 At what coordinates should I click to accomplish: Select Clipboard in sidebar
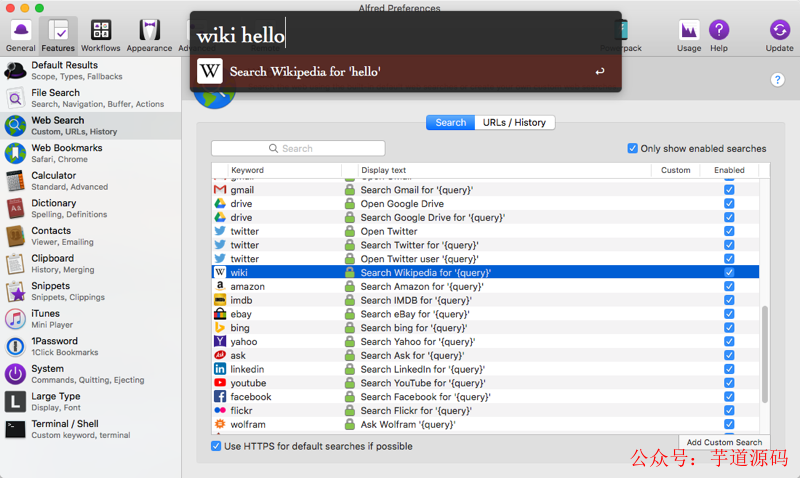click(x=91, y=263)
